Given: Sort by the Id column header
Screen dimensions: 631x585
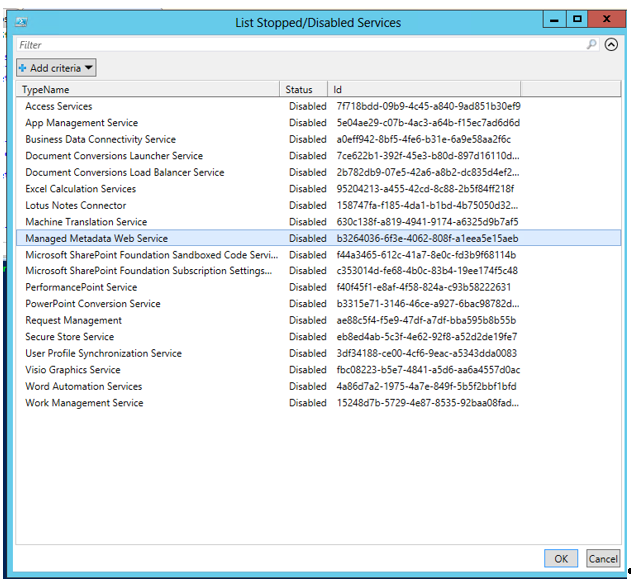Looking at the screenshot, I should point(424,89).
